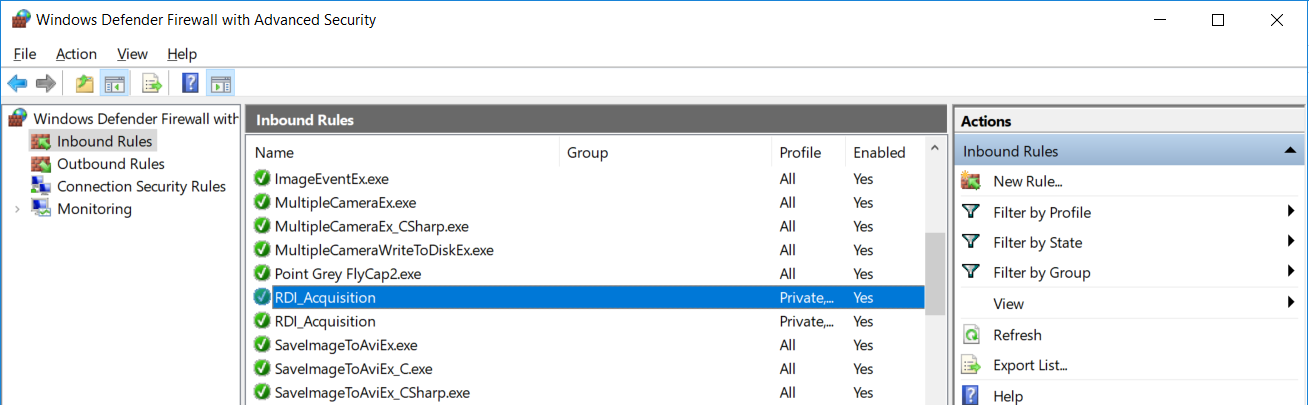1309x405 pixels.
Task: Open the View submenu arrow in Actions
Action: (1292, 303)
